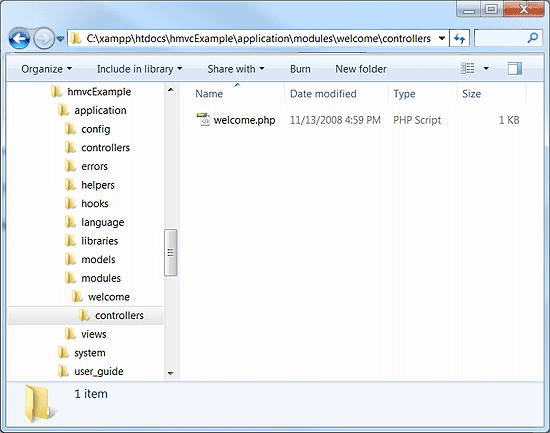
Task: Click the hmvcExample folder icon
Action: tap(56, 92)
